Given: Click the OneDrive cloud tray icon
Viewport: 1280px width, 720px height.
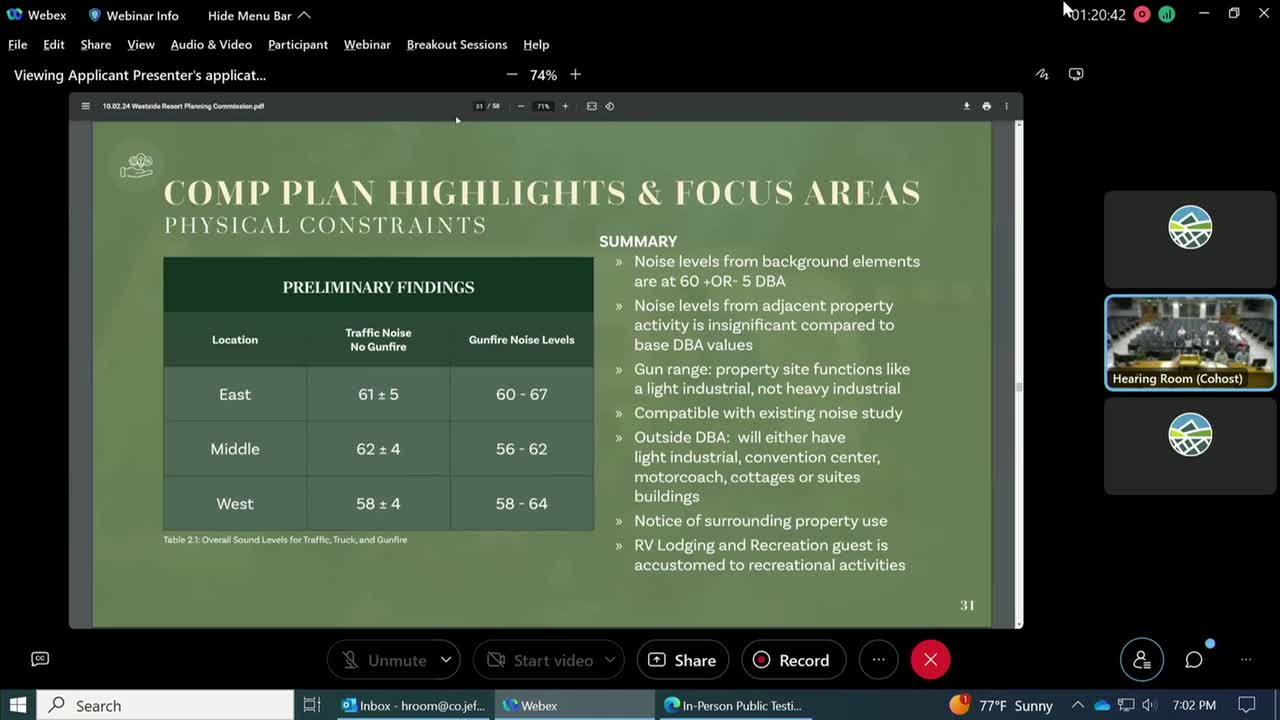Looking at the screenshot, I should pyautogui.click(x=1102, y=705).
